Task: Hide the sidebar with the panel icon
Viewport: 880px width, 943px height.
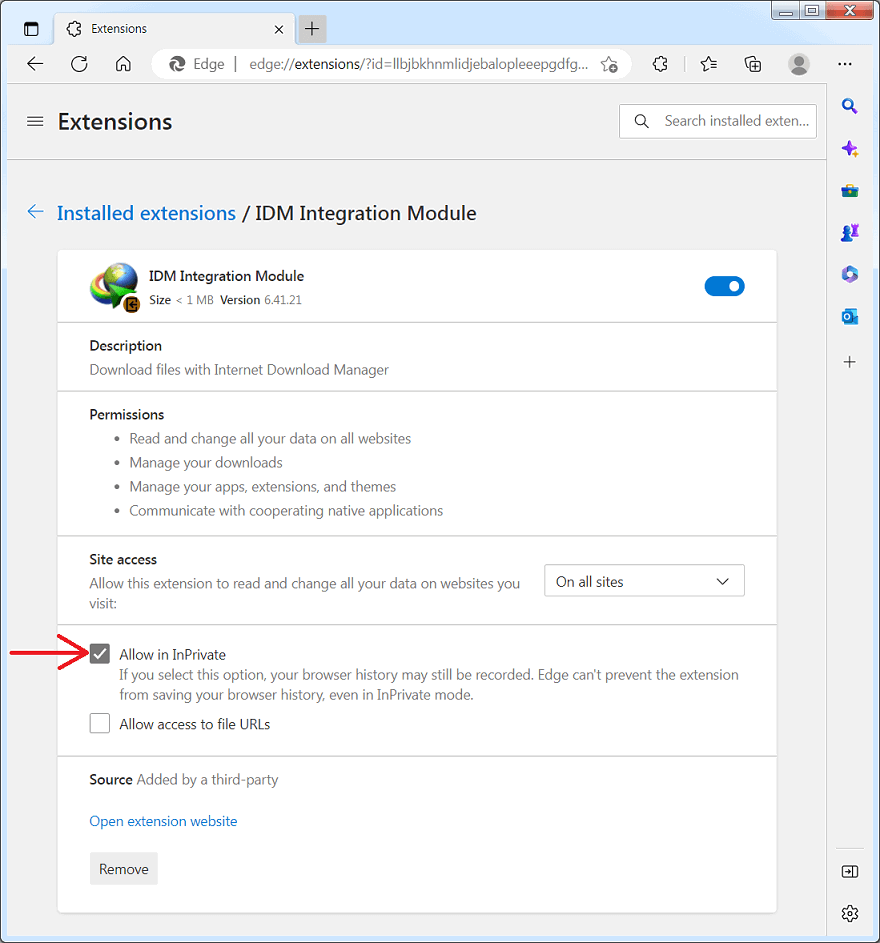Action: tap(849, 871)
